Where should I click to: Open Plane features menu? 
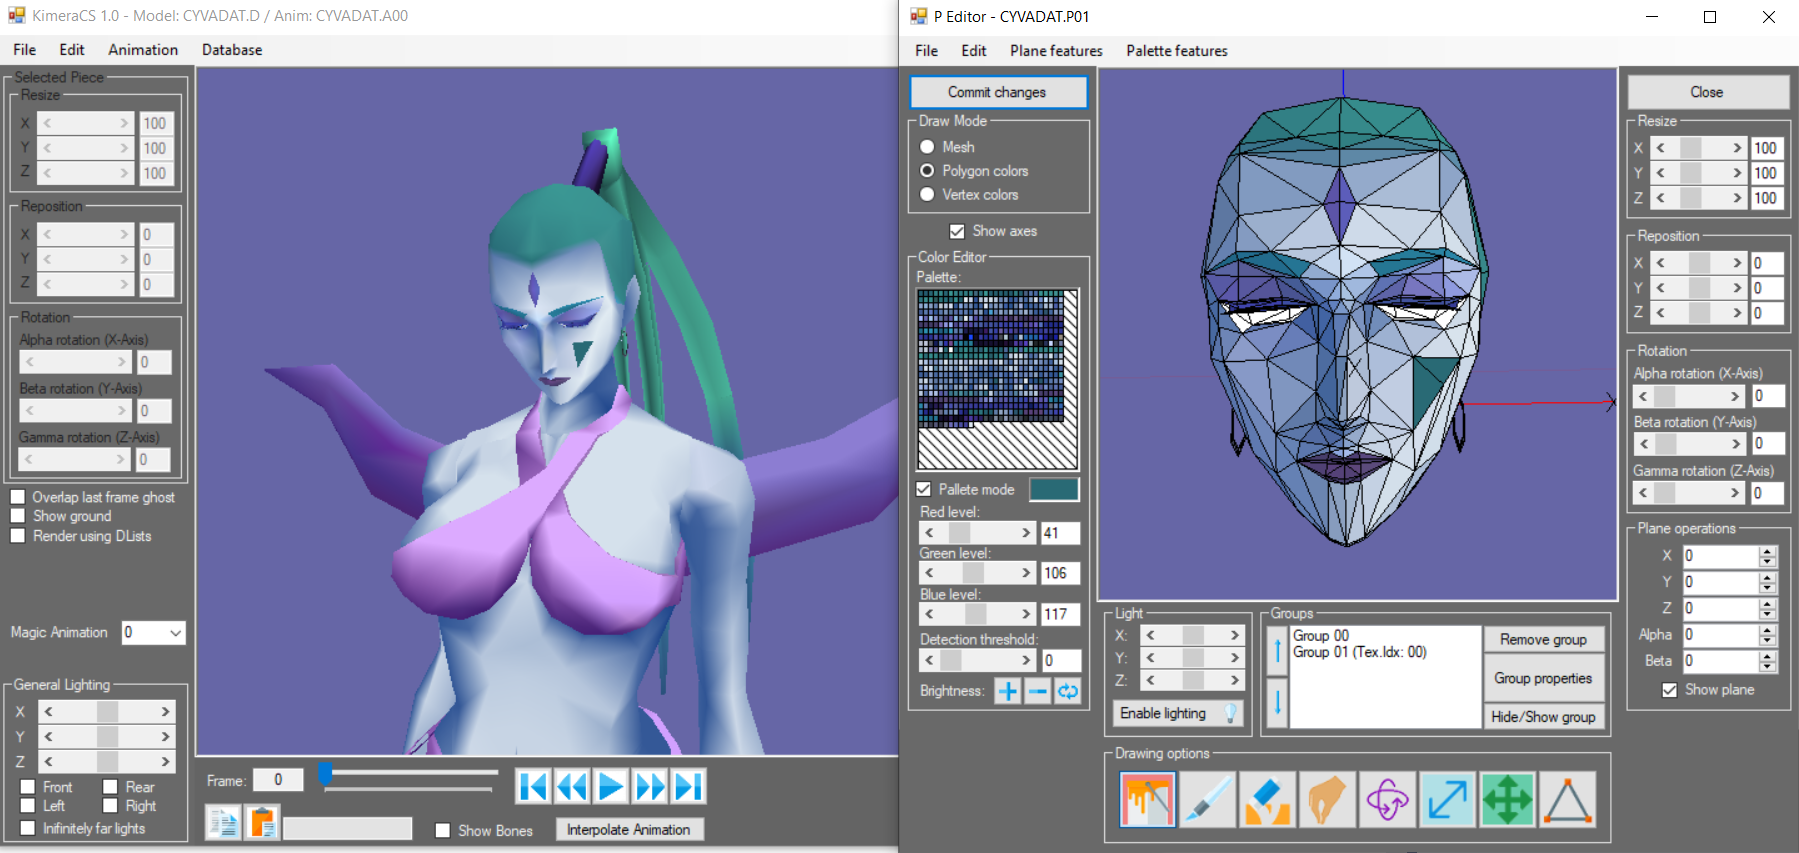(1056, 50)
